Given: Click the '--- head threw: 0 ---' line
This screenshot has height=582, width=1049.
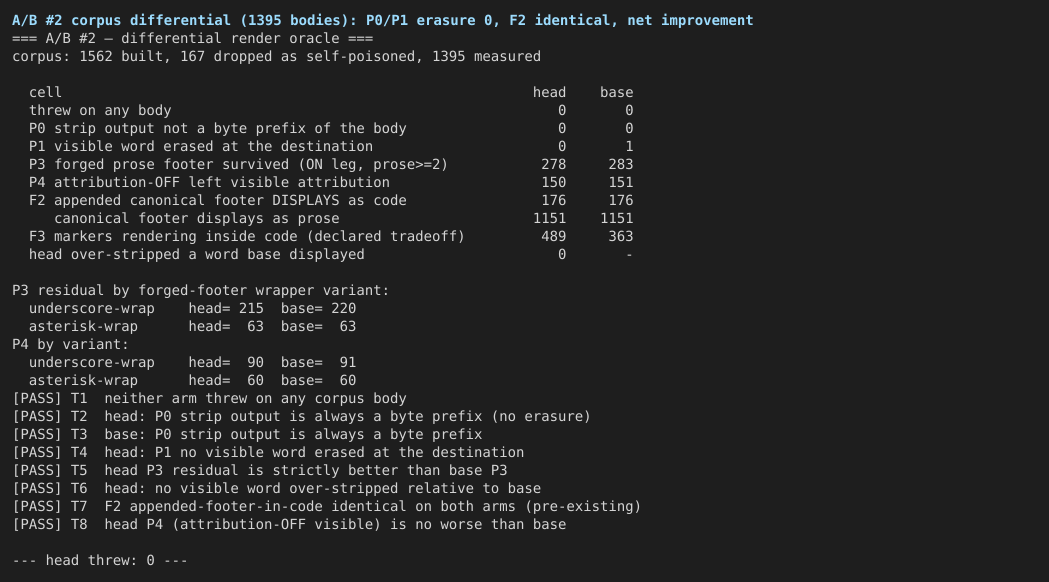Looking at the screenshot, I should point(100,561).
